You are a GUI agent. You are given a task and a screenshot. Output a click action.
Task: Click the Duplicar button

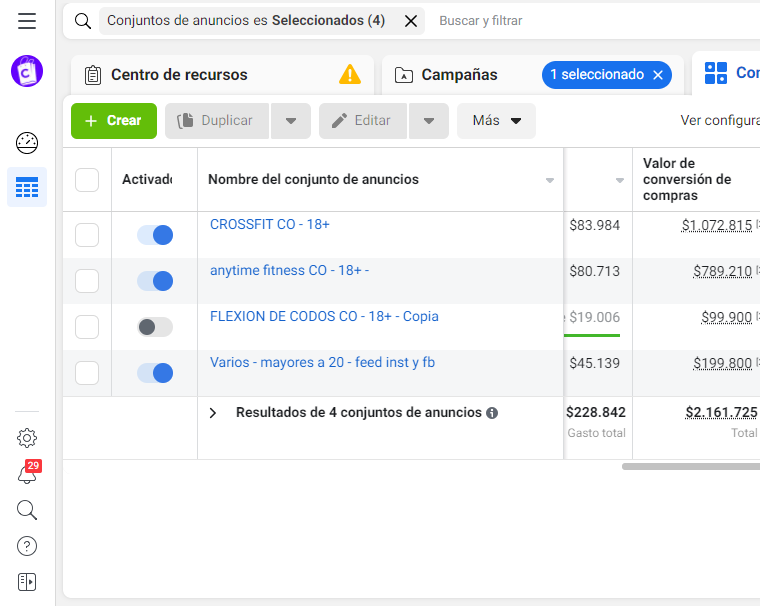pyautogui.click(x=217, y=121)
